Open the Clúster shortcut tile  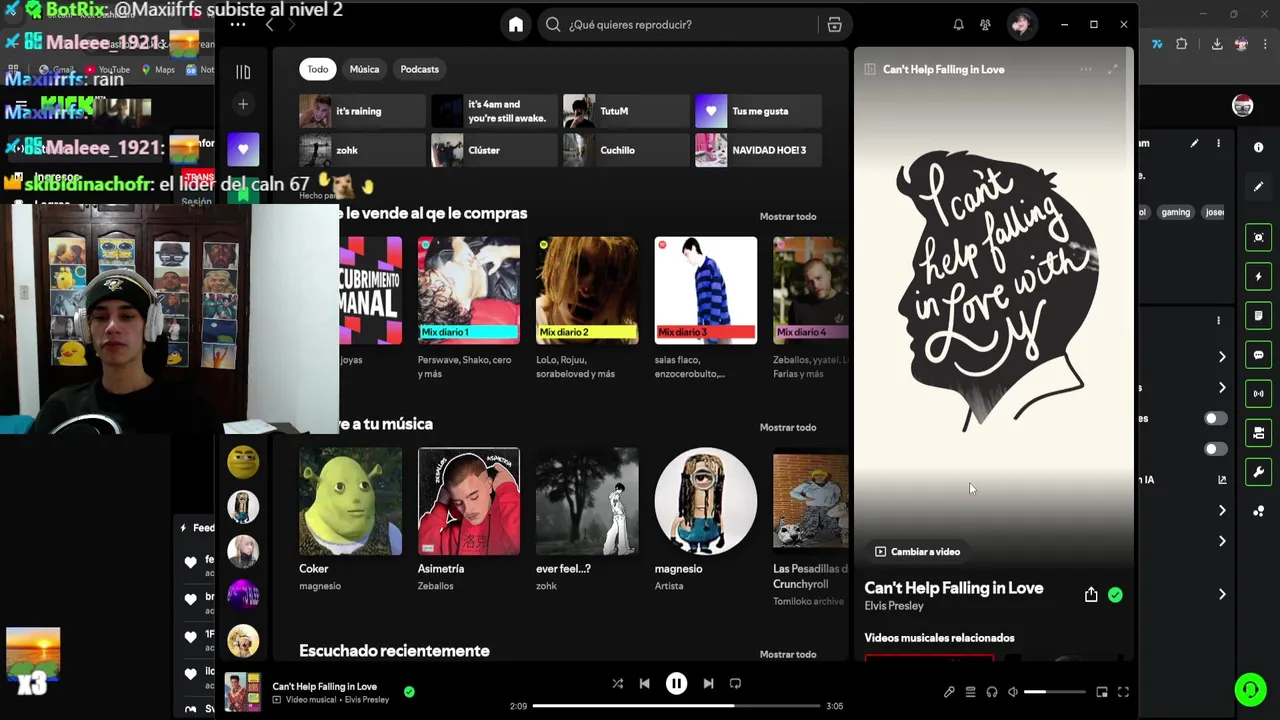point(494,150)
